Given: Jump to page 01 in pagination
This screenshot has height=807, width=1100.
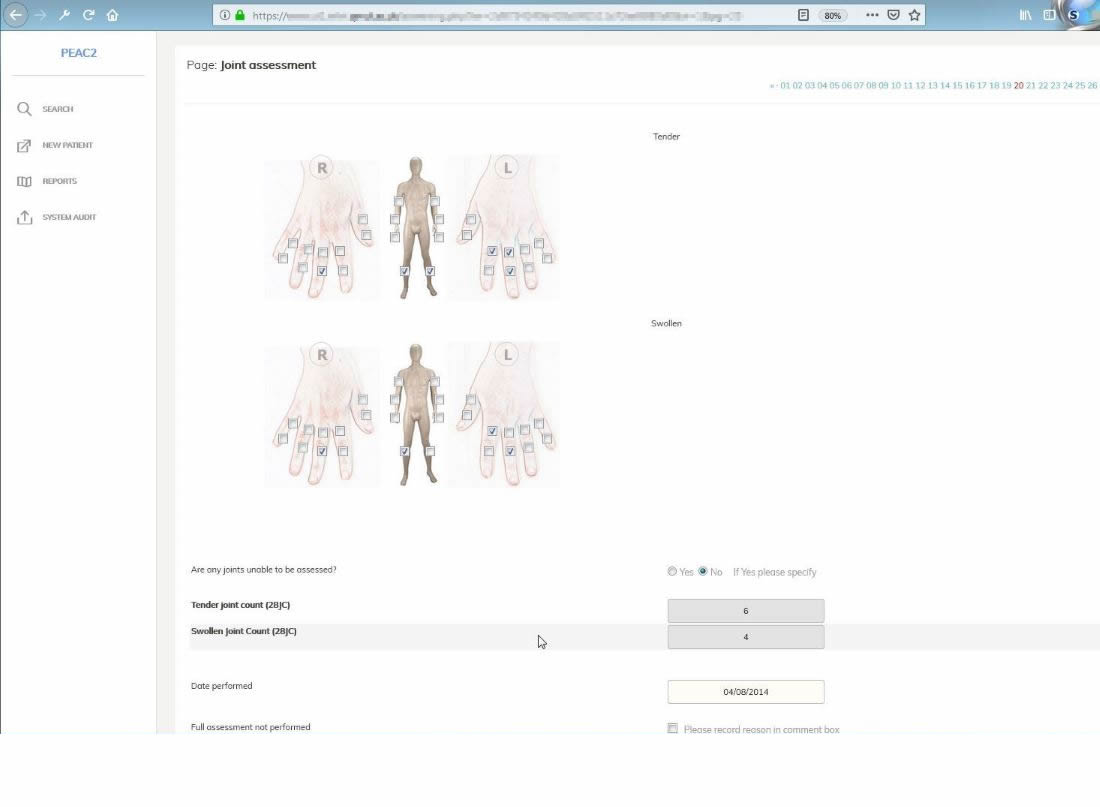Looking at the screenshot, I should pyautogui.click(x=785, y=86).
